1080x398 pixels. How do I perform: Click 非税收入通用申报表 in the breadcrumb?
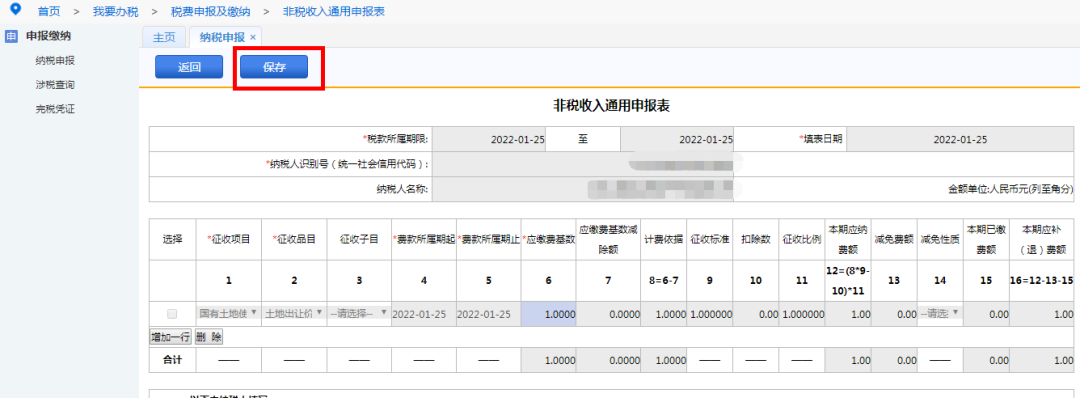coord(334,12)
